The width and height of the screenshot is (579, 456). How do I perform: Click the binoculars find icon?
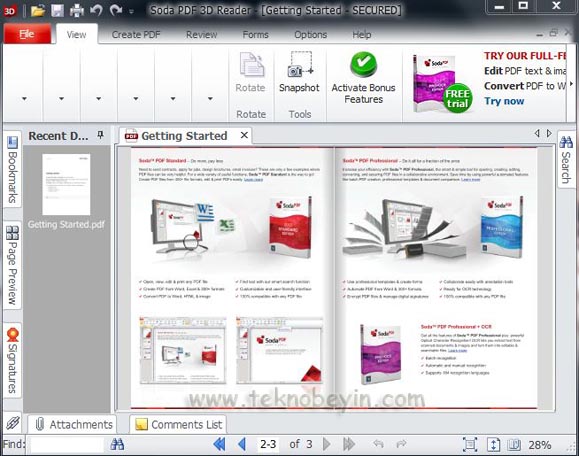117,444
